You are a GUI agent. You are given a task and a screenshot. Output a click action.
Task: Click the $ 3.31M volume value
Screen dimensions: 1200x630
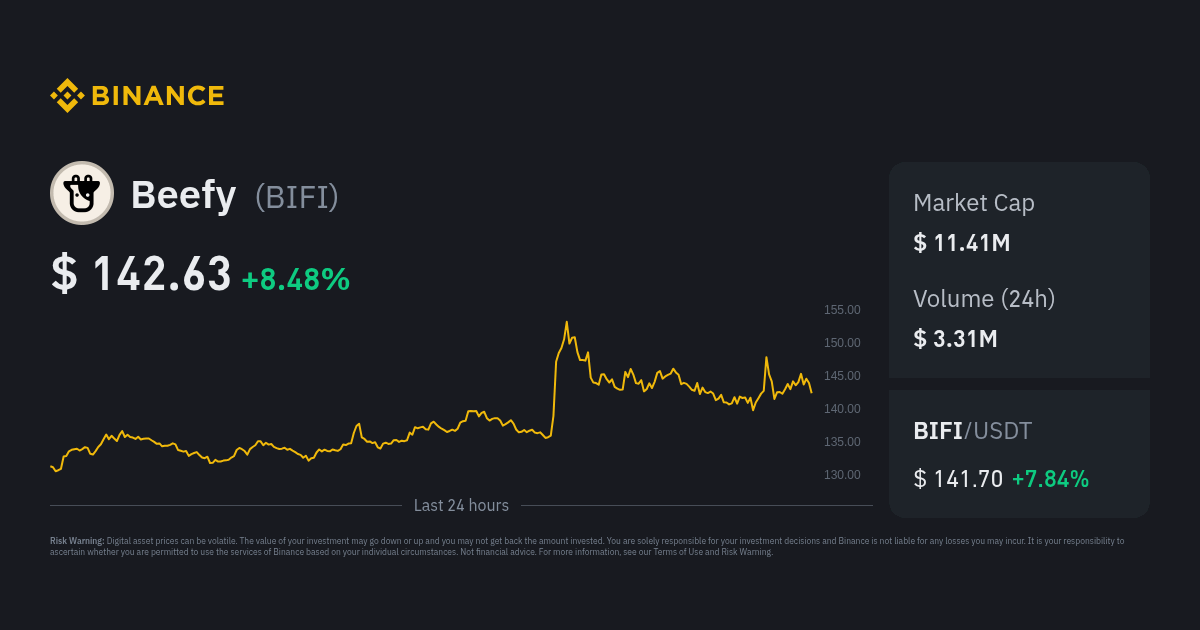955,338
